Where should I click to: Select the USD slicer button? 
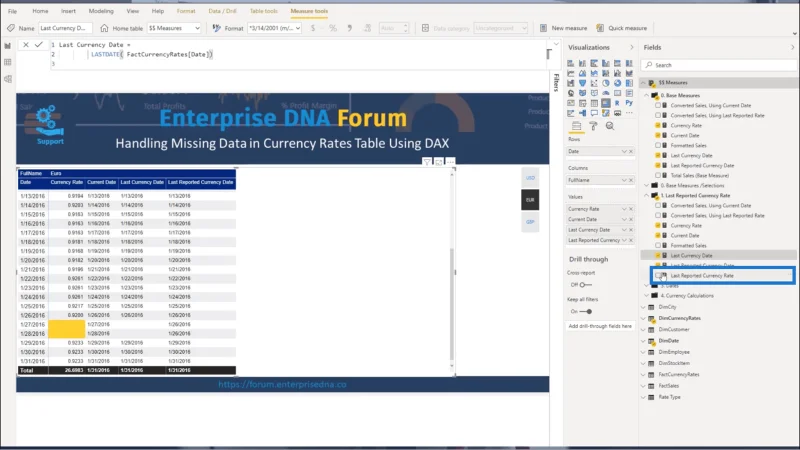530,178
